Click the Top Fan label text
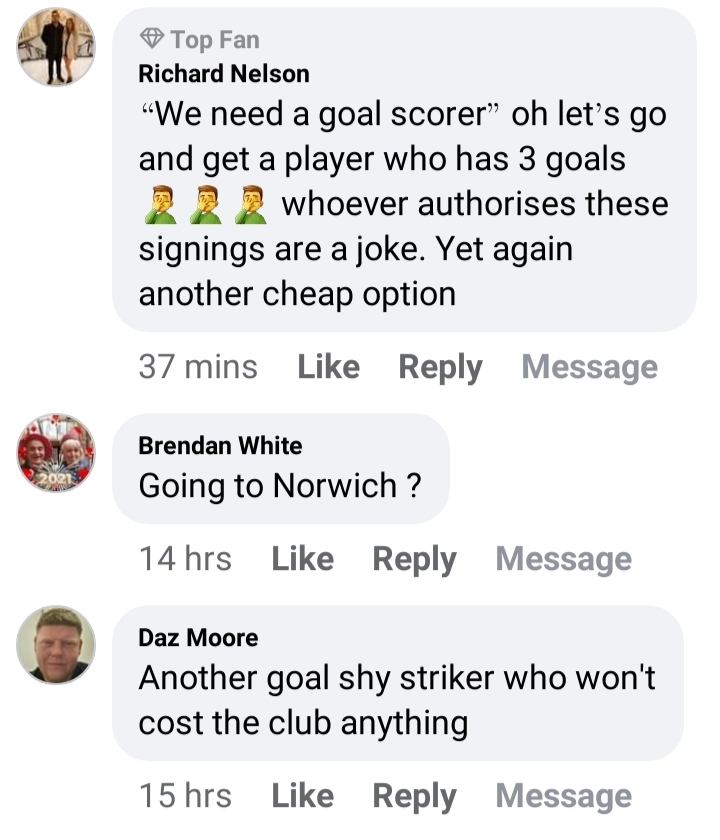This screenshot has width=720, height=840. (215, 40)
